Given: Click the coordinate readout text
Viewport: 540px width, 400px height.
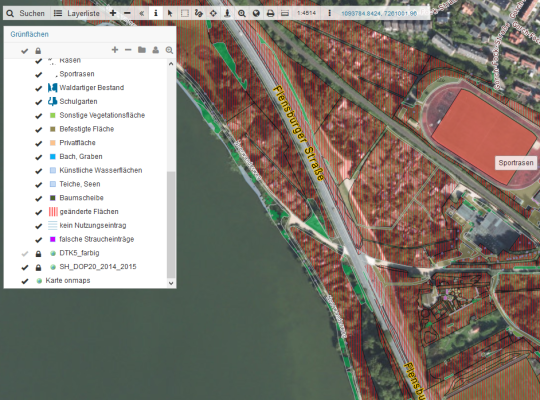Looking at the screenshot, I should pos(379,14).
